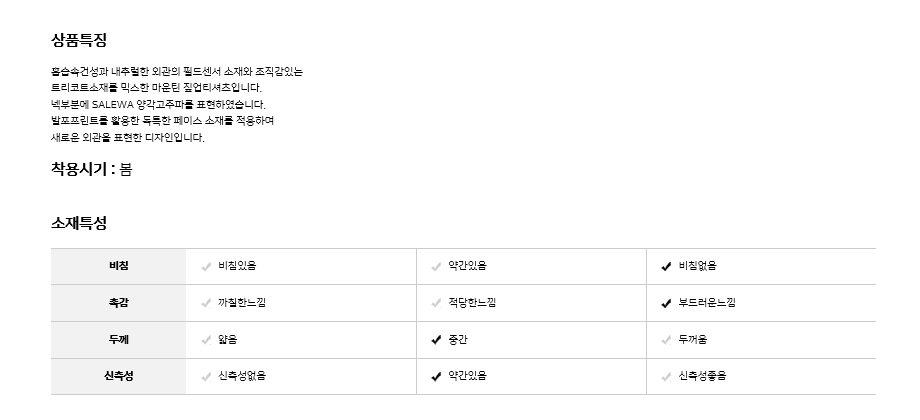Click the 부드러운느낌 option label
Screen dimensions: 920x420
(x=707, y=303)
